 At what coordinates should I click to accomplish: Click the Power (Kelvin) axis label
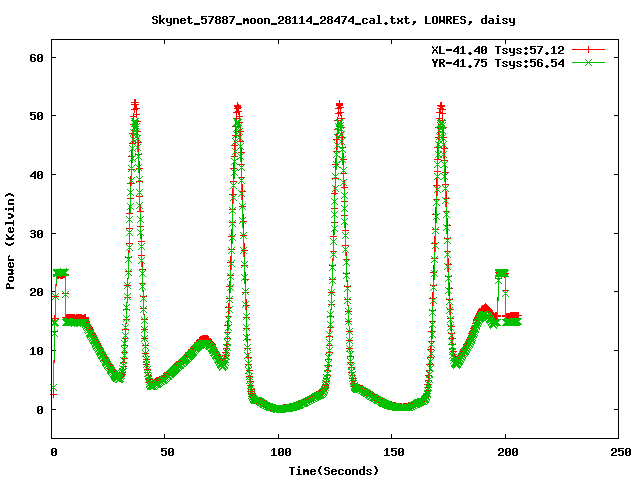coord(10,241)
